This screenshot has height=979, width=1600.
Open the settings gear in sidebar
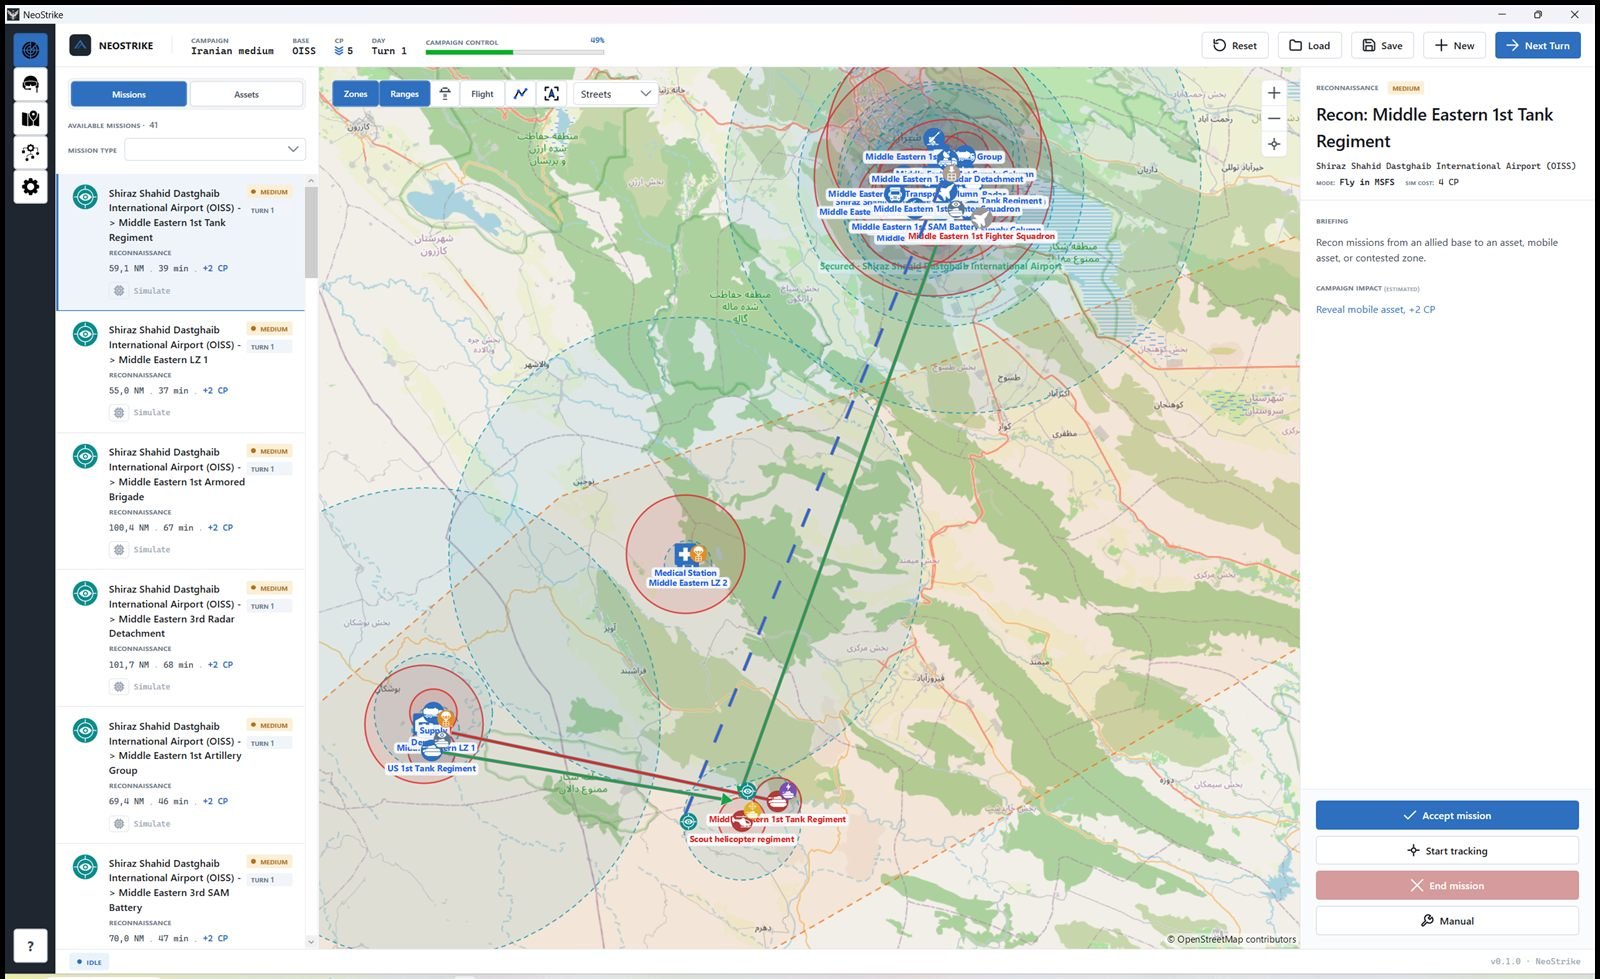coord(31,186)
